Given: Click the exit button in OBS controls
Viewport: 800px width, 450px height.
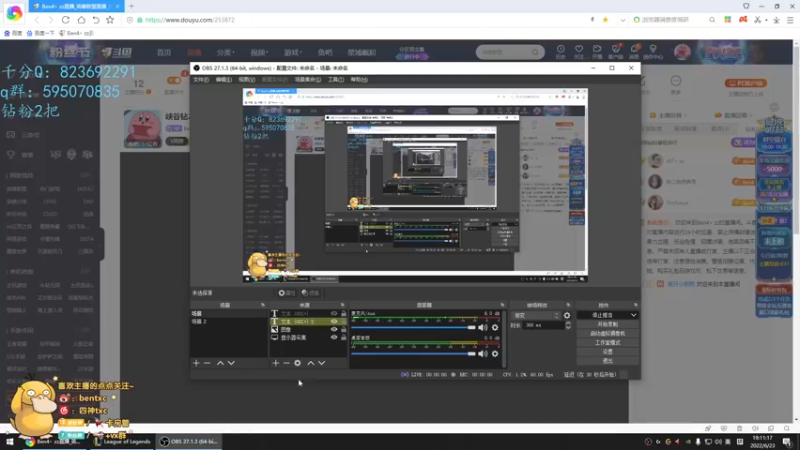Looking at the screenshot, I should (607, 361).
